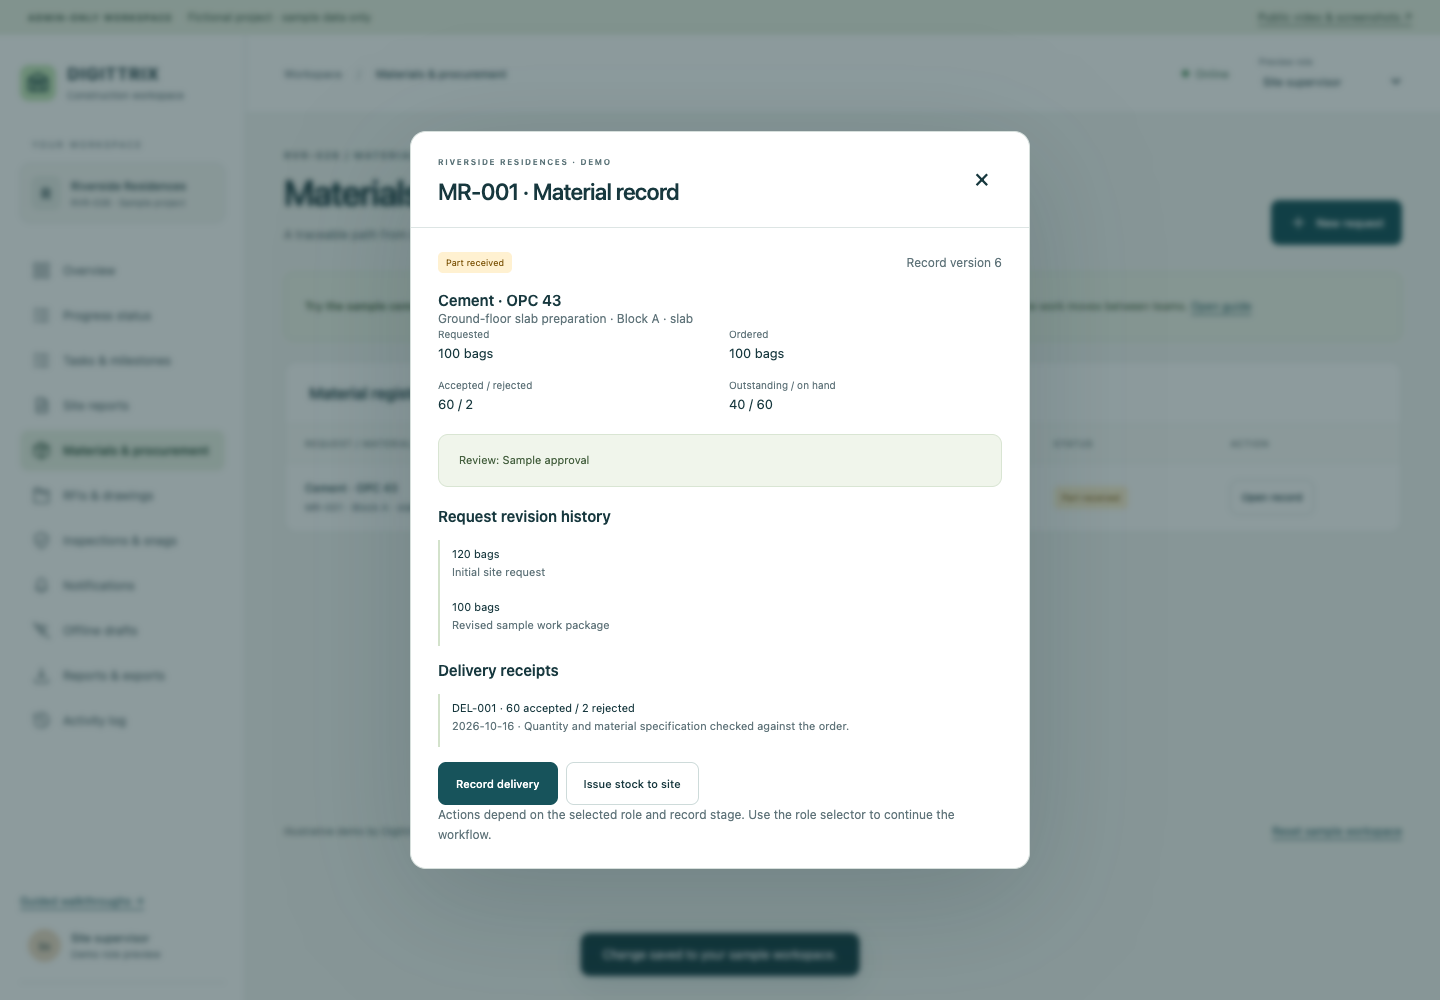
Task: Click the Part received status badge
Action: 475,263
